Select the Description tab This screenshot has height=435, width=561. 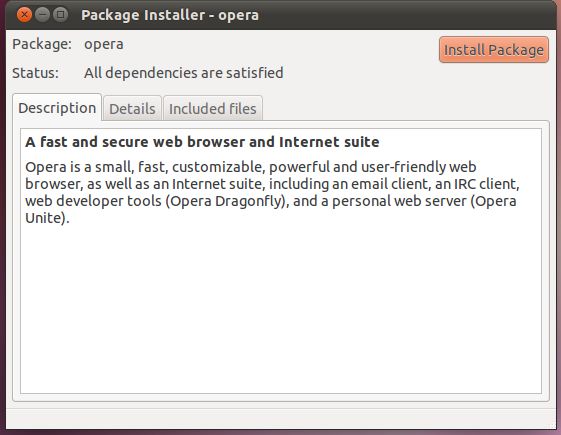tap(57, 108)
